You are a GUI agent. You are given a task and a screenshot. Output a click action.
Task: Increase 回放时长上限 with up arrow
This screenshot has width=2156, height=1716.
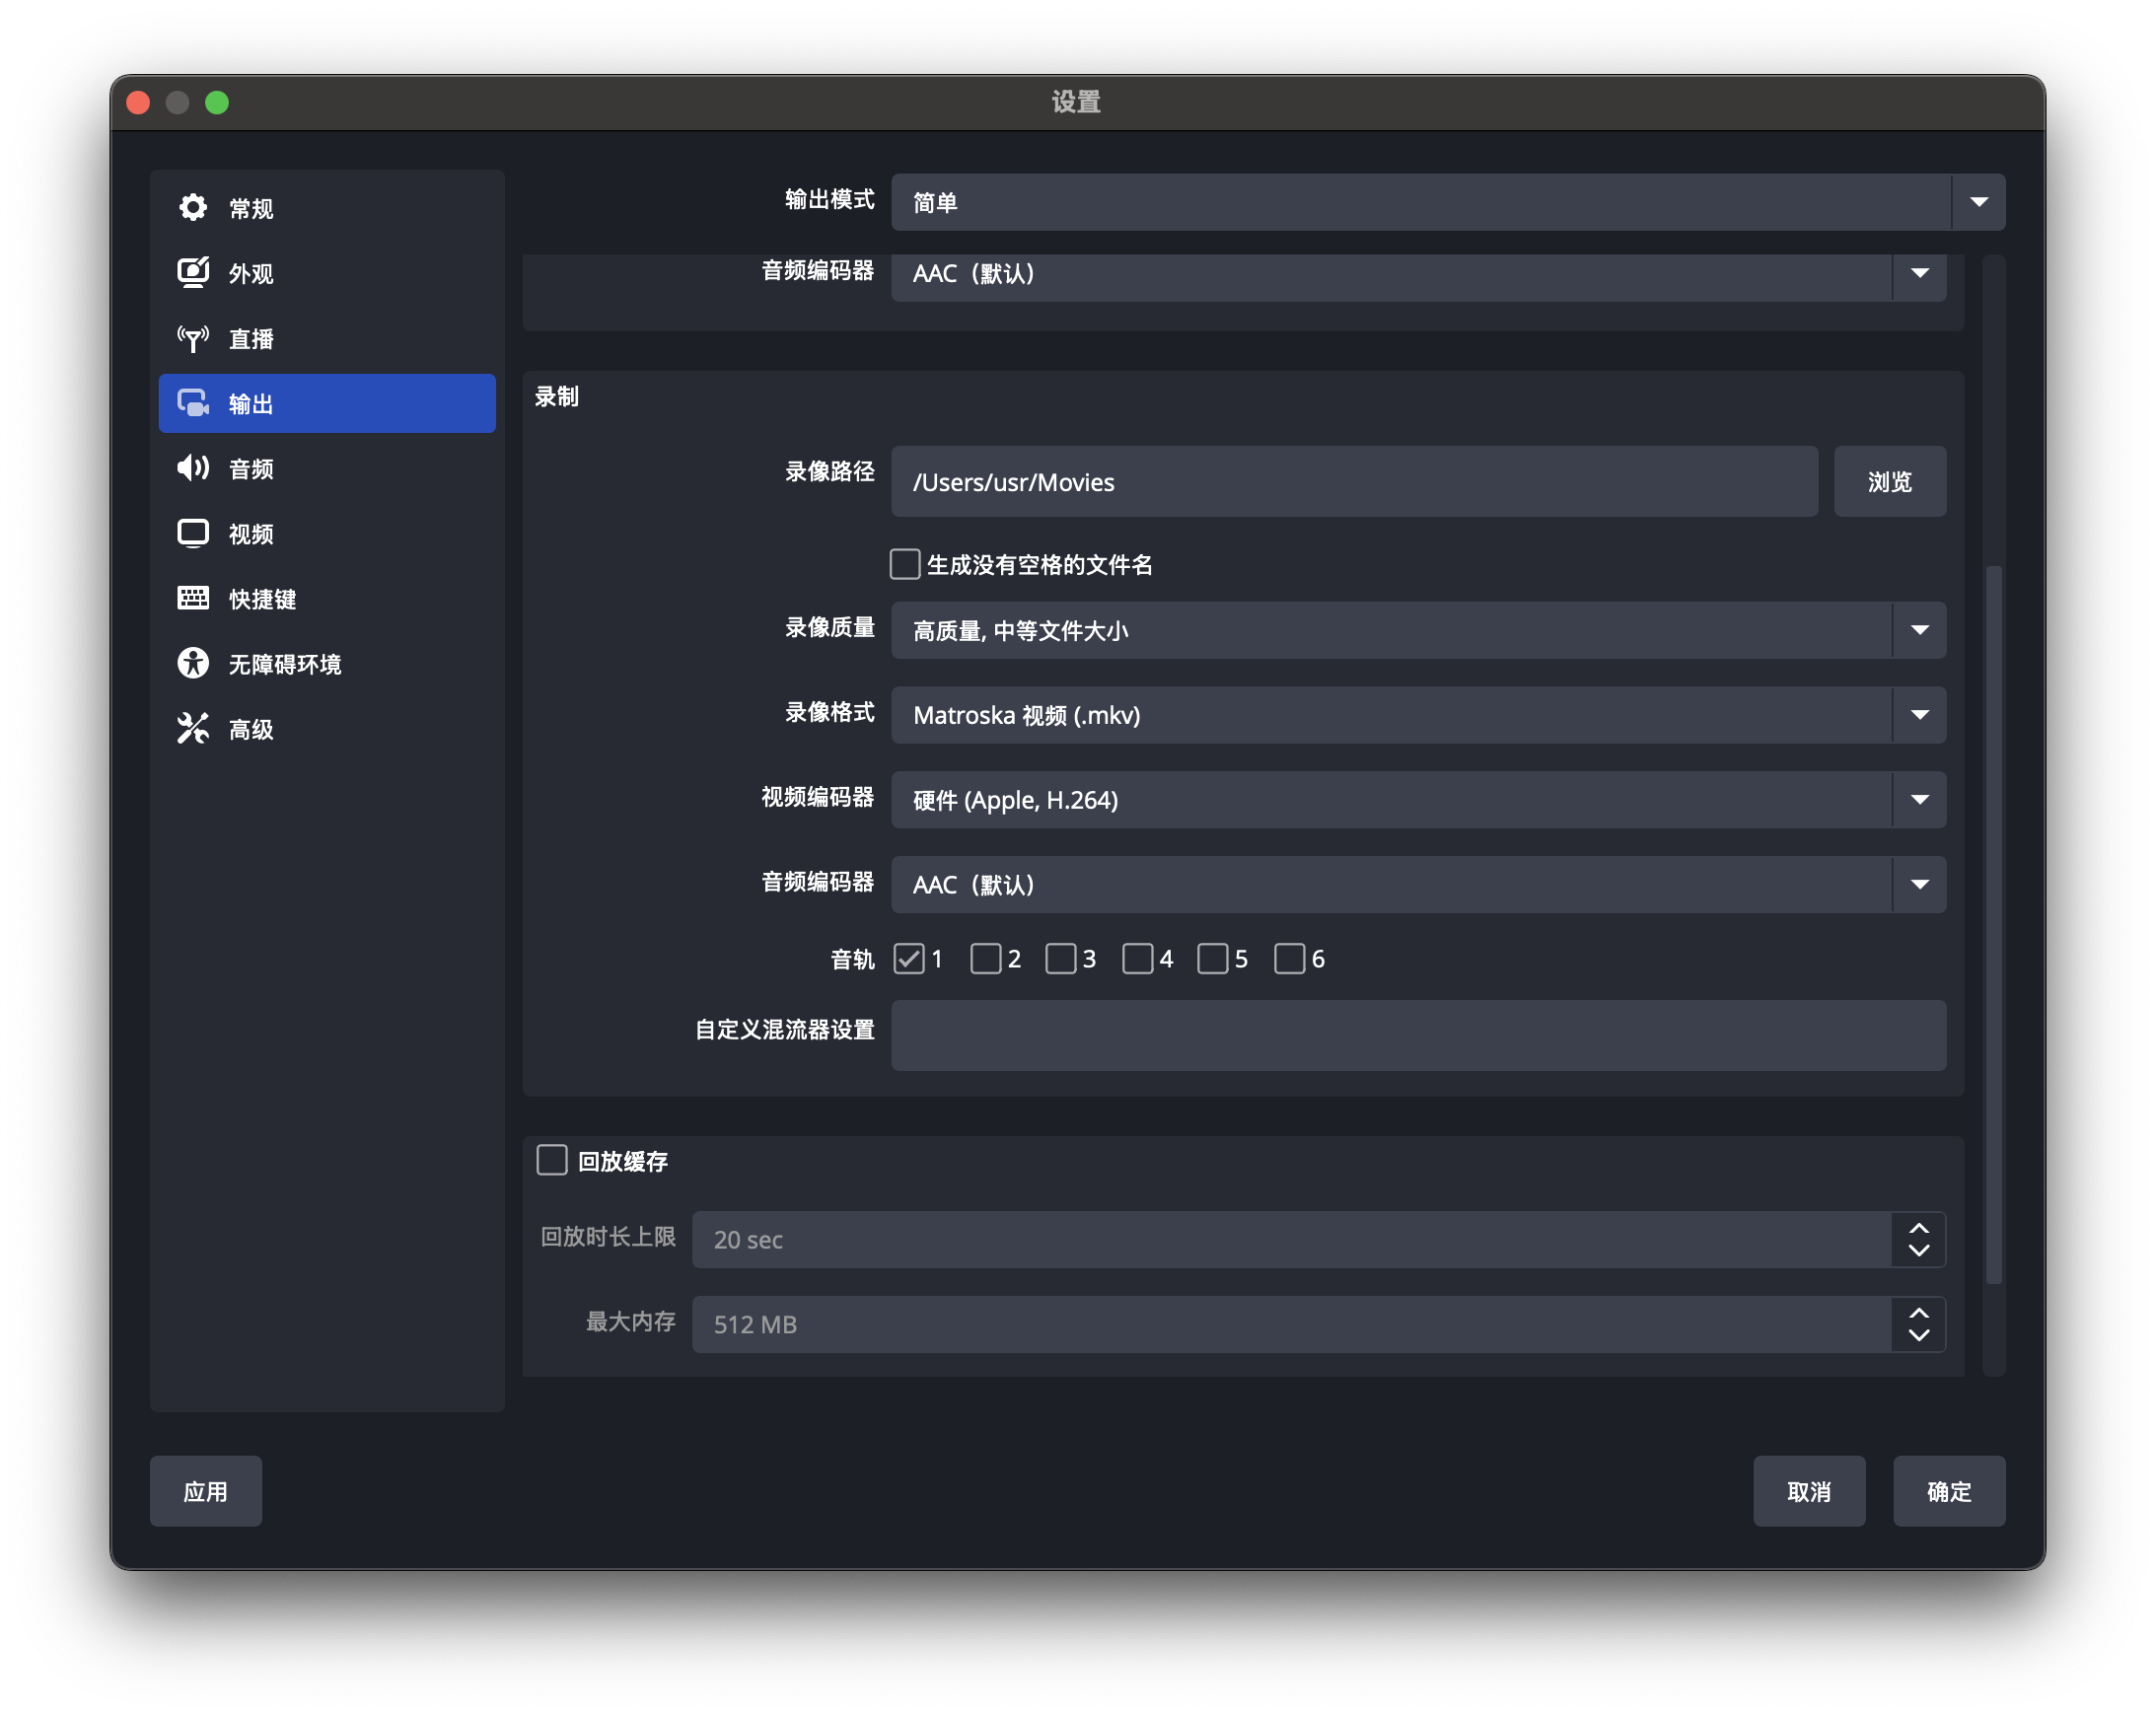point(1919,1228)
